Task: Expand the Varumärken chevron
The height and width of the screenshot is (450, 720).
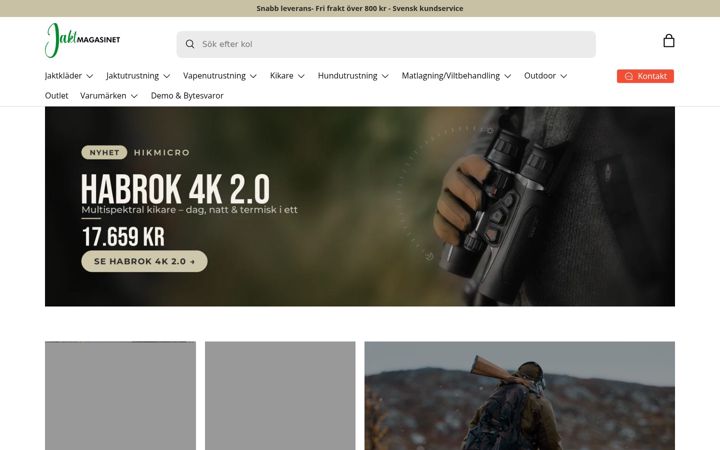Action: [x=134, y=96]
